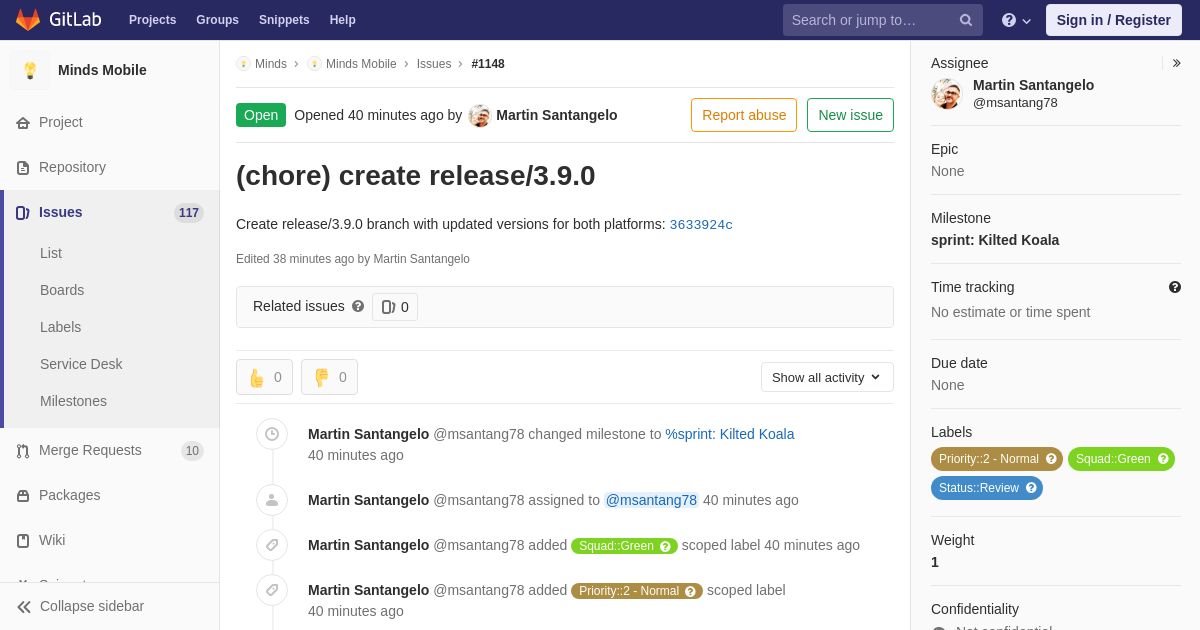Click the search magnifier icon
The height and width of the screenshot is (630, 1200).
click(965, 20)
